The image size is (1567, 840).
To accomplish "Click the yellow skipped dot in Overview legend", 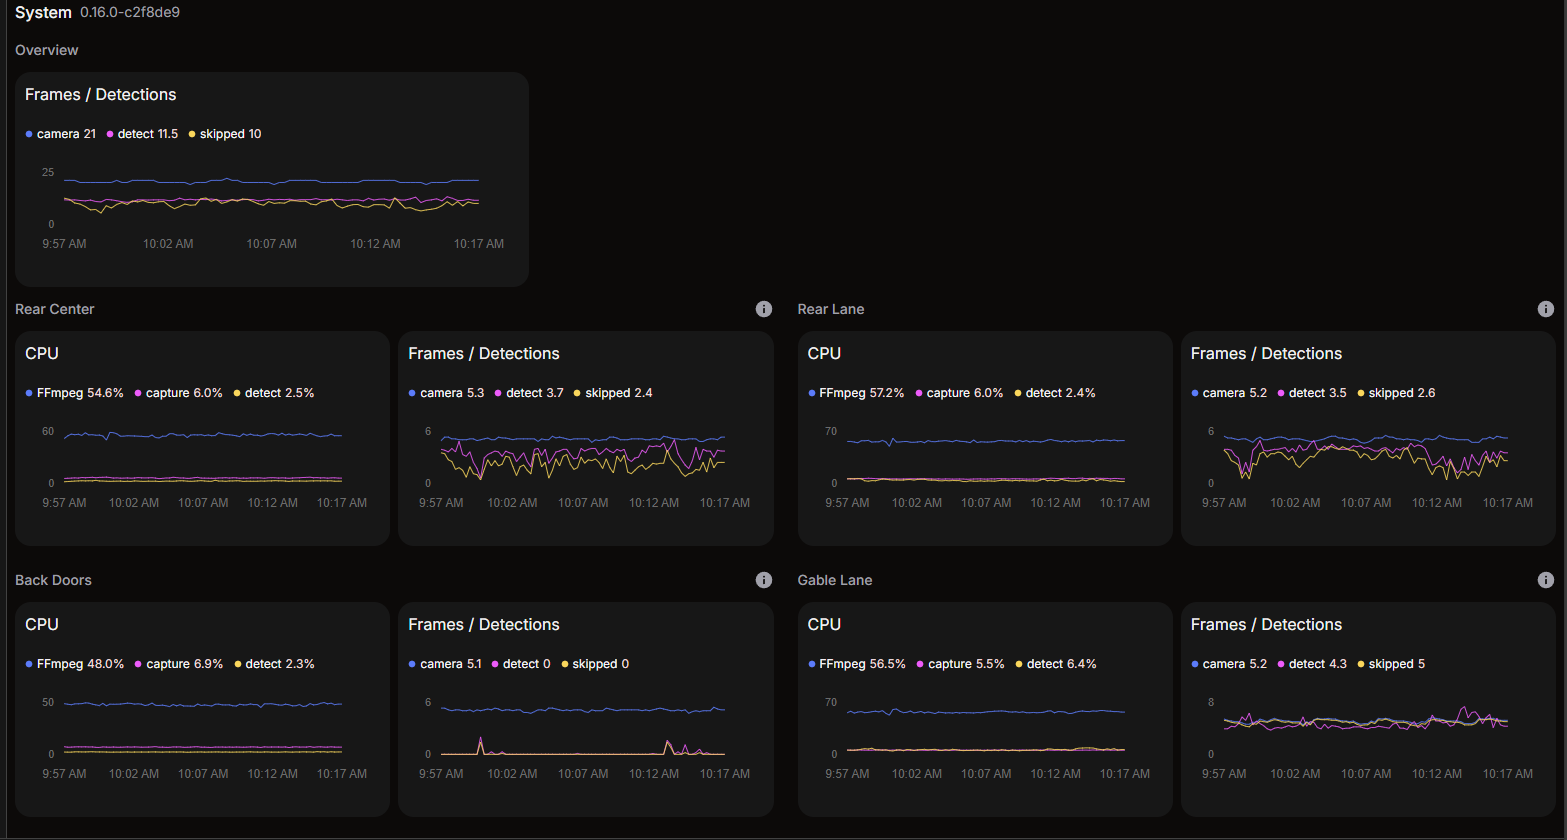I will click(192, 134).
